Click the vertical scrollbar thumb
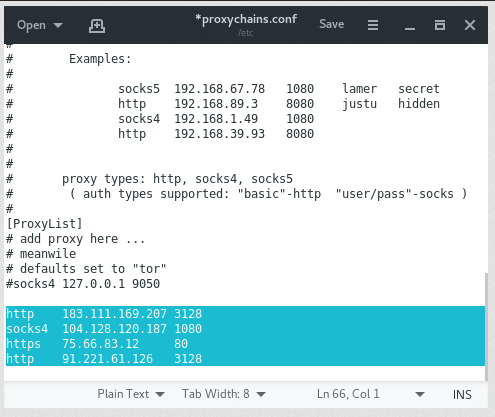This screenshot has width=495, height=417. point(486,327)
